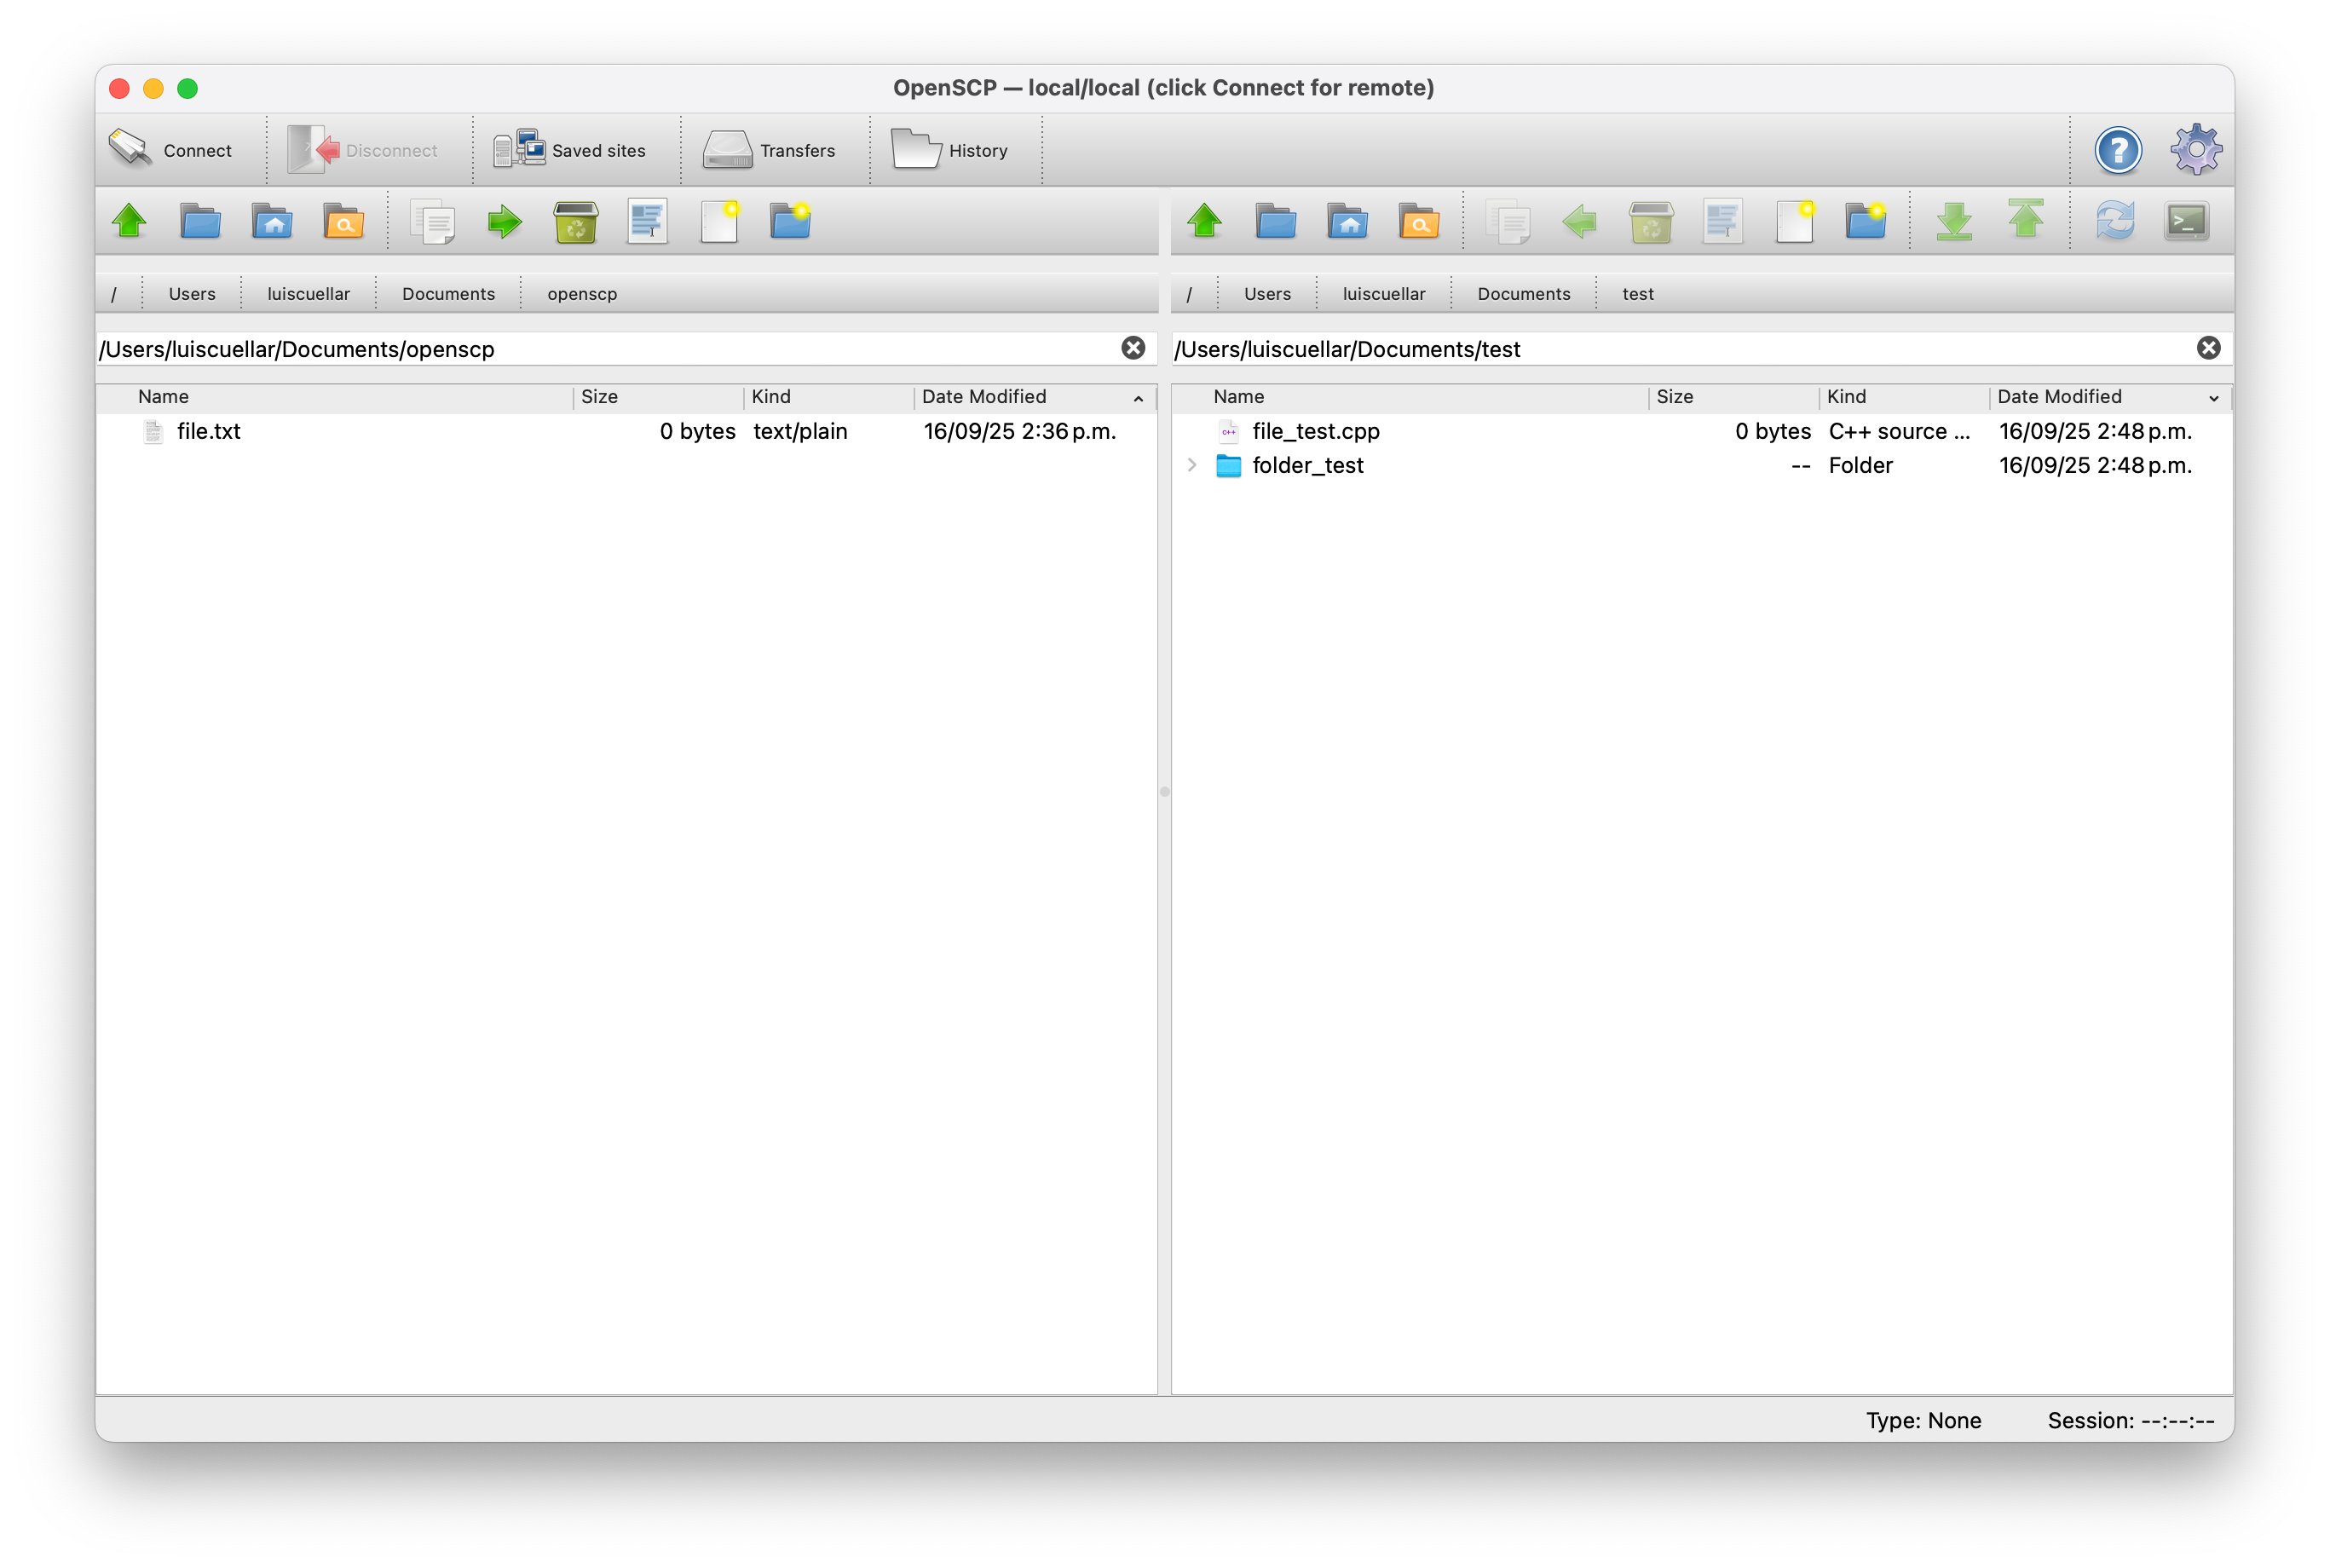Click the 'test' breadcrumb
2330x1568 pixels.
[x=1638, y=294]
